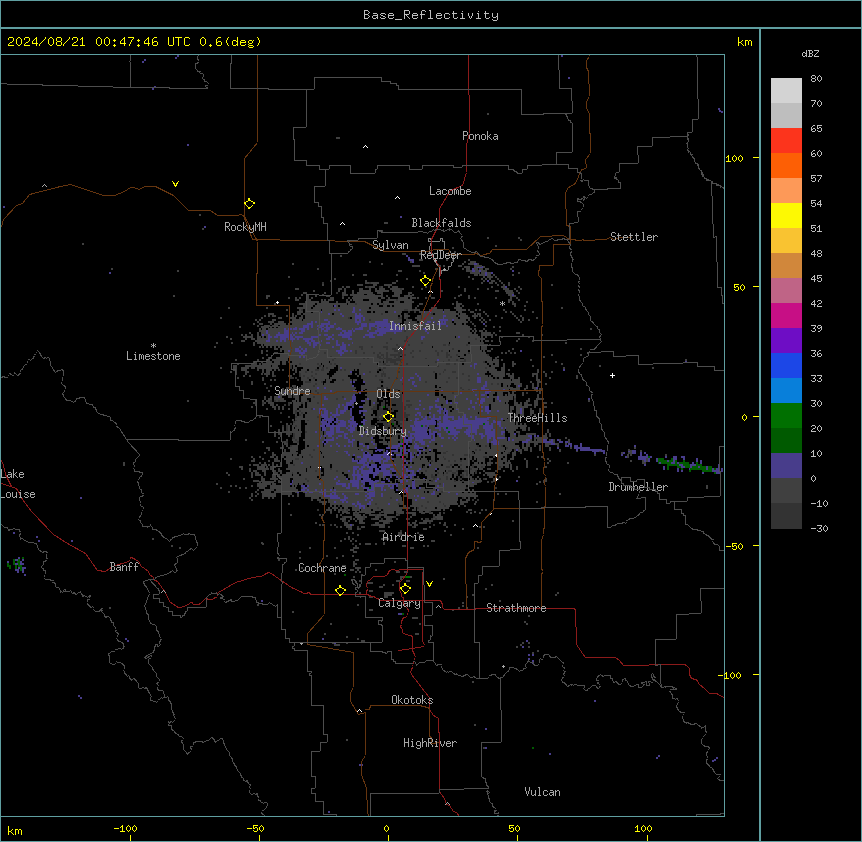The width and height of the screenshot is (862, 842).
Task: Click the RockyMH label
Action: point(245,227)
